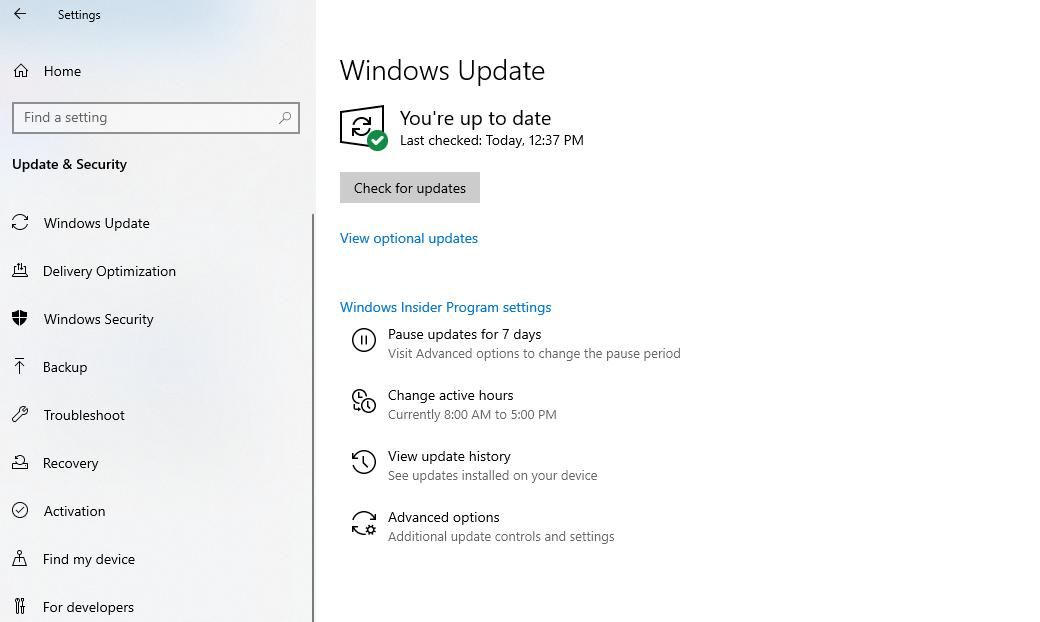Open View update history
Screen dimensions: 1040x622
tap(449, 456)
